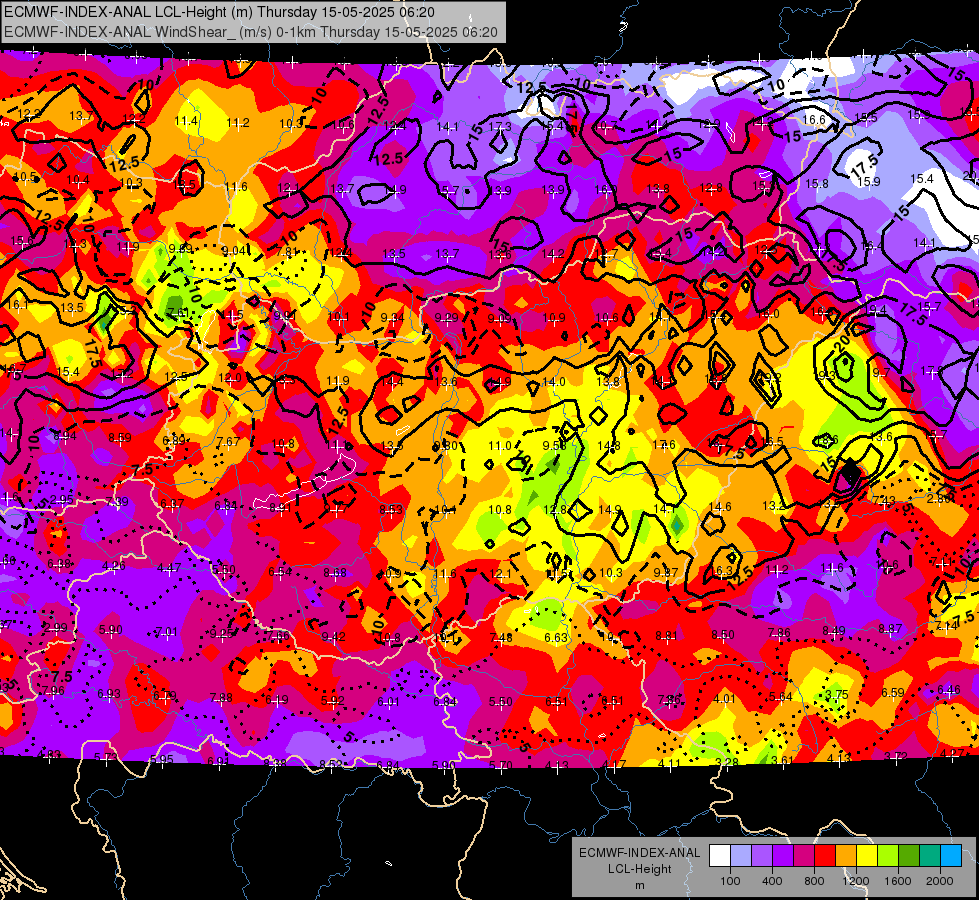Image resolution: width=979 pixels, height=900 pixels.
Task: Click the map value 8.94
Action: (65, 436)
